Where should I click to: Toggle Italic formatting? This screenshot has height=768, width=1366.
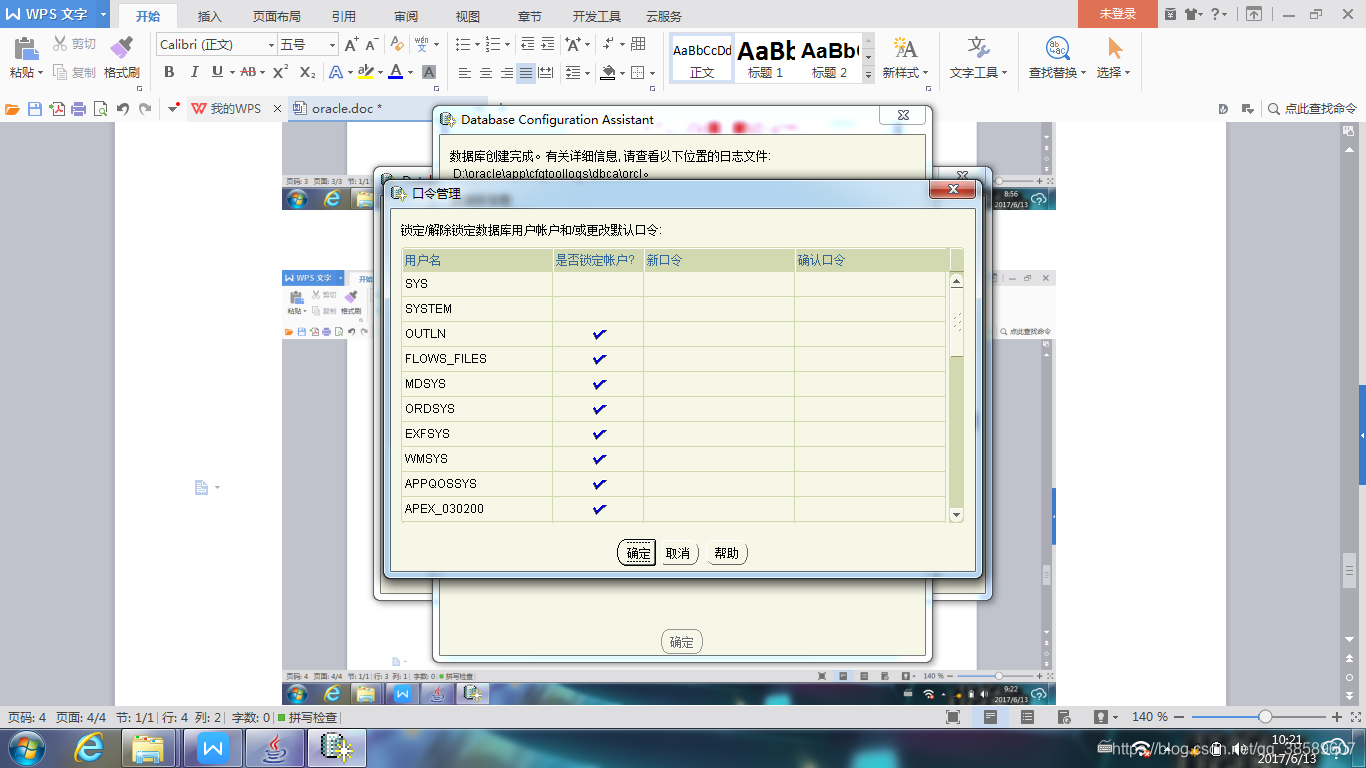(193, 72)
